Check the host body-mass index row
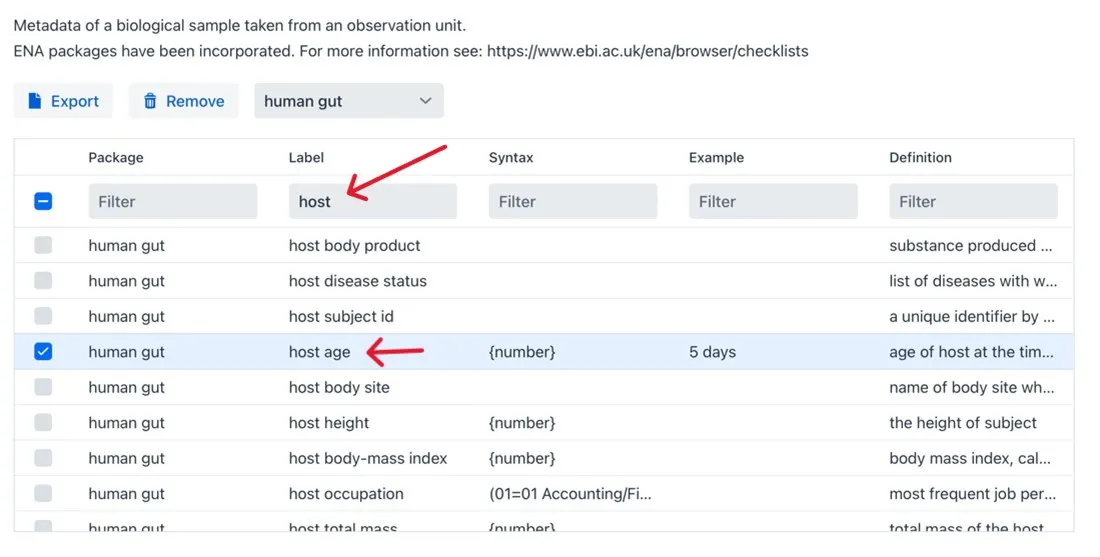 pos(43,458)
